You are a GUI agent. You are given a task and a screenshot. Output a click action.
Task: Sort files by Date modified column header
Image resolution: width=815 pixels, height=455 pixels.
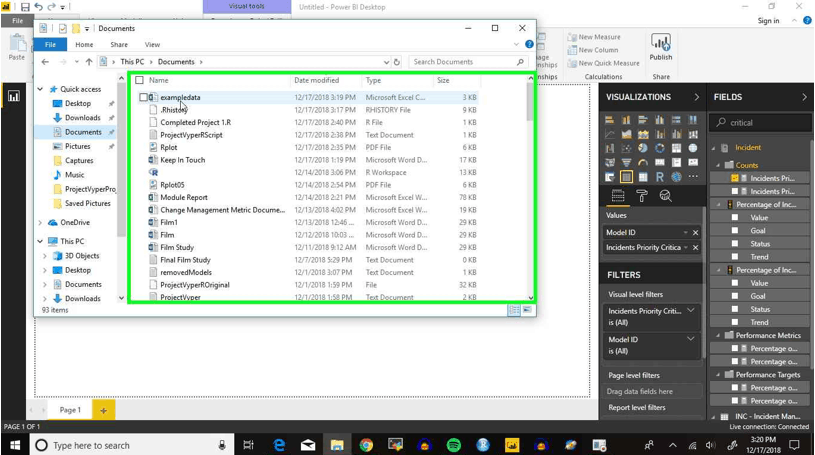coord(317,80)
